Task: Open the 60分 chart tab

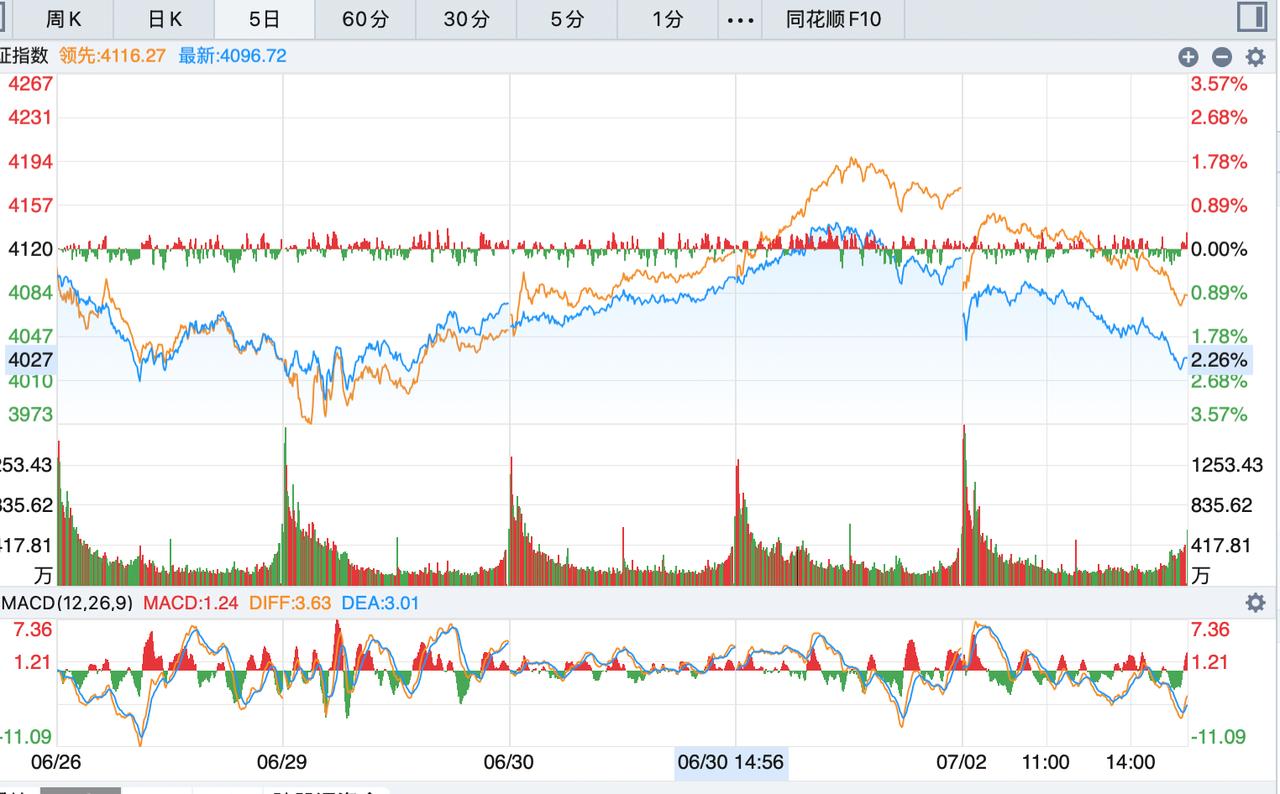Action: [365, 19]
